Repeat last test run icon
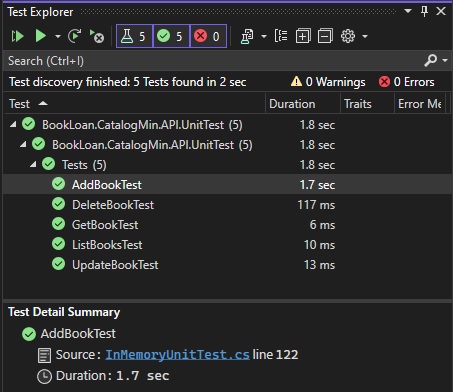Viewport: 453px width, 392px height. [x=75, y=36]
